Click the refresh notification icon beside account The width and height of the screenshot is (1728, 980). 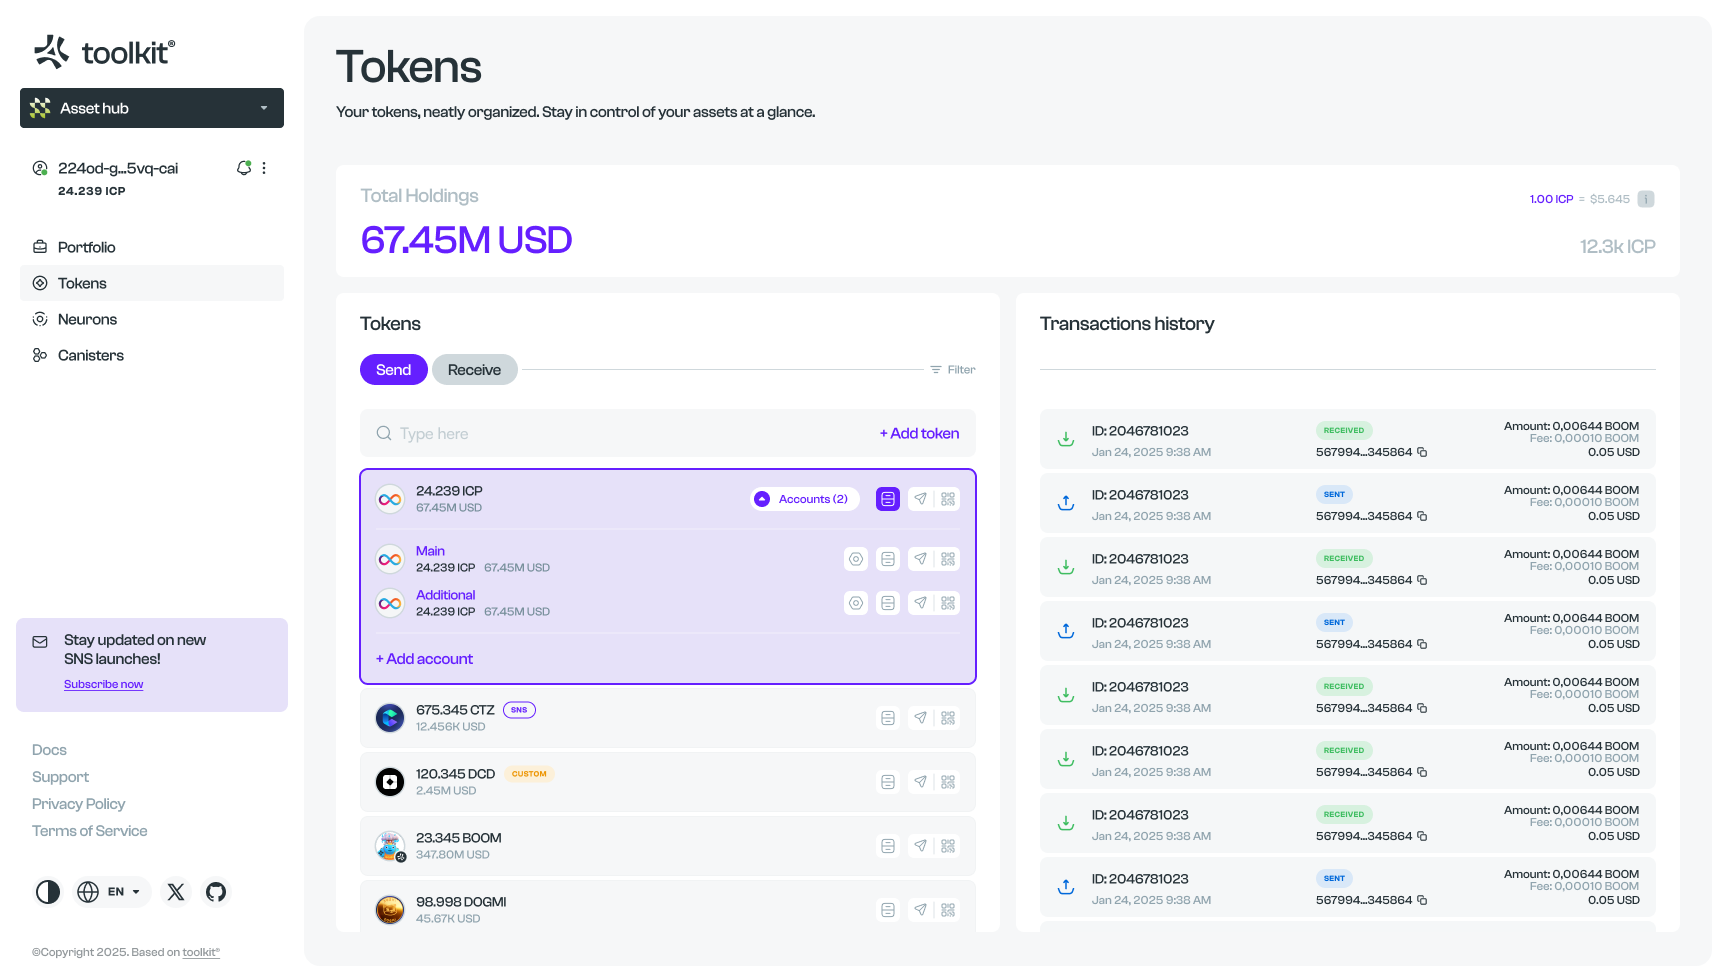tap(243, 168)
